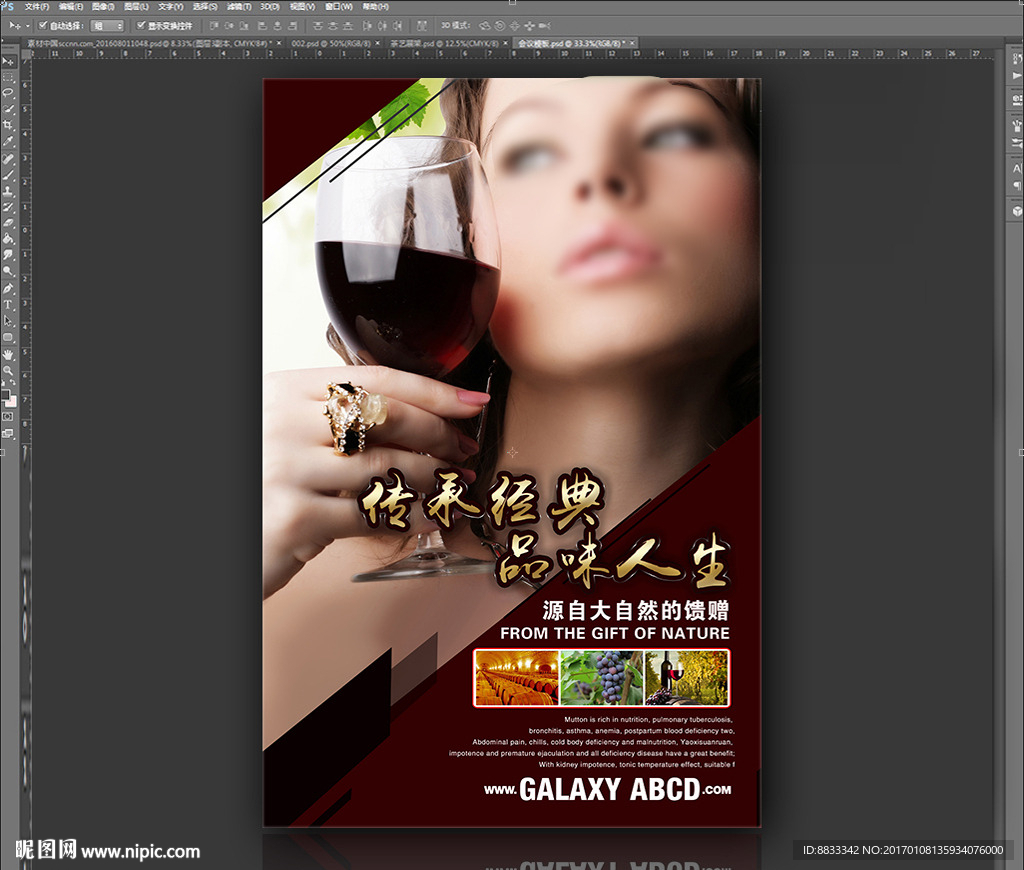1024x870 pixels.
Task: Toggle Quick Mask mode icon
Action: (x=8, y=415)
